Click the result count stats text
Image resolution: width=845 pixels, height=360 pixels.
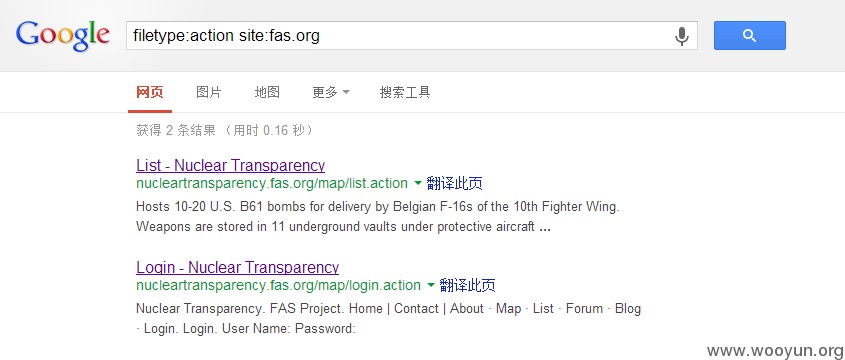click(225, 130)
